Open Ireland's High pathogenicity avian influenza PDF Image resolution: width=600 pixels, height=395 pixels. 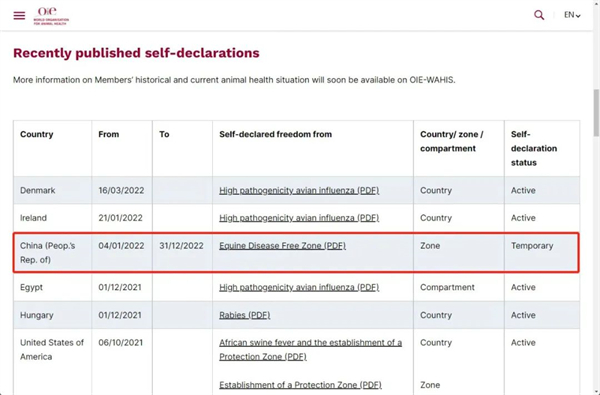coord(299,218)
